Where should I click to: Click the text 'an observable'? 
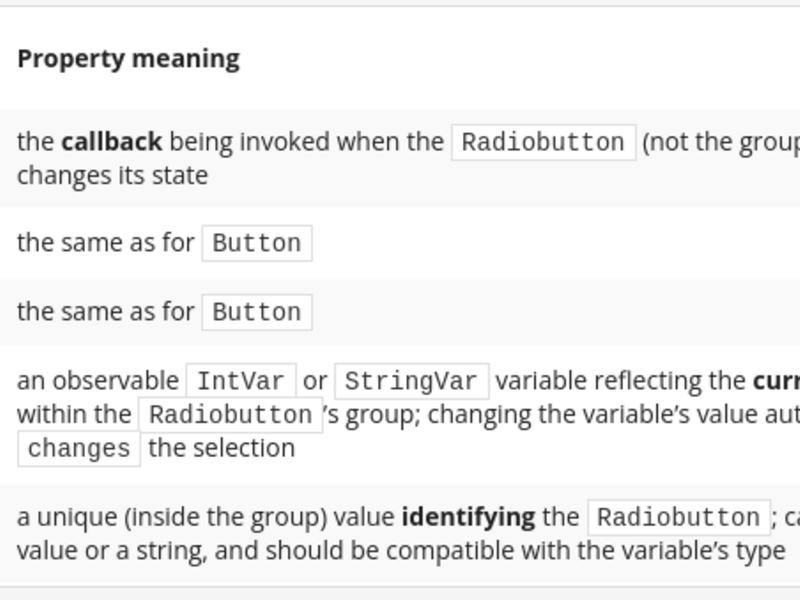(x=98, y=381)
